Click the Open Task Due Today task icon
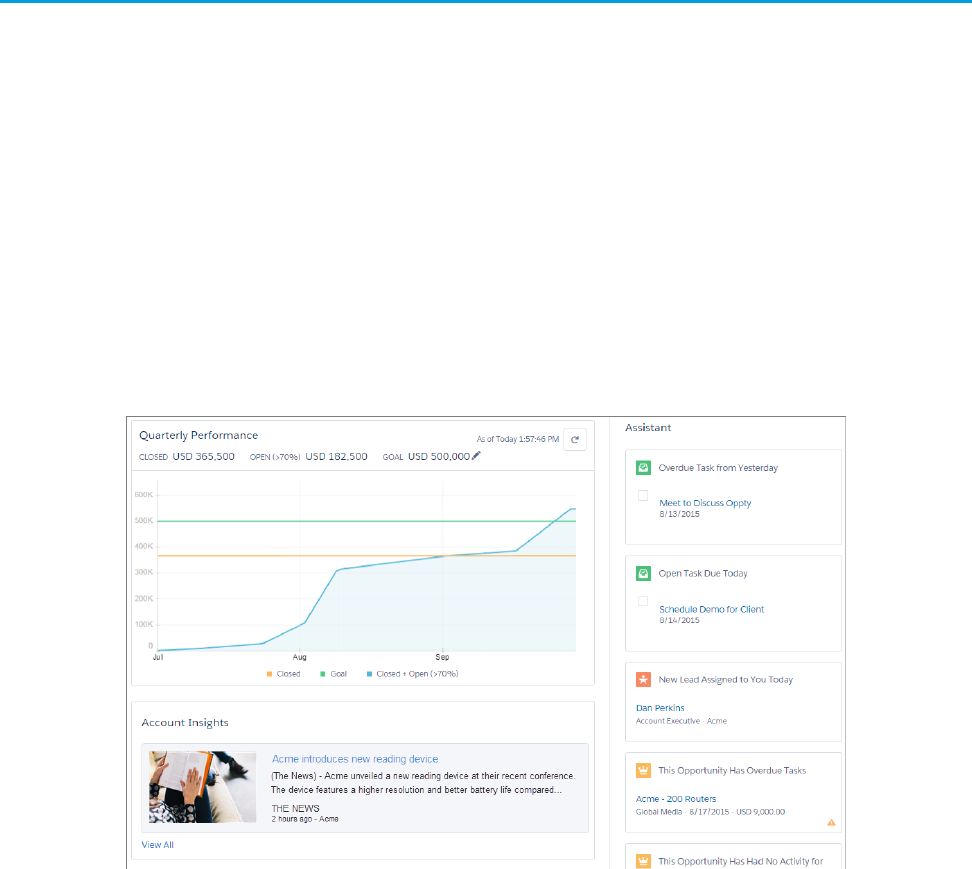 tap(643, 573)
